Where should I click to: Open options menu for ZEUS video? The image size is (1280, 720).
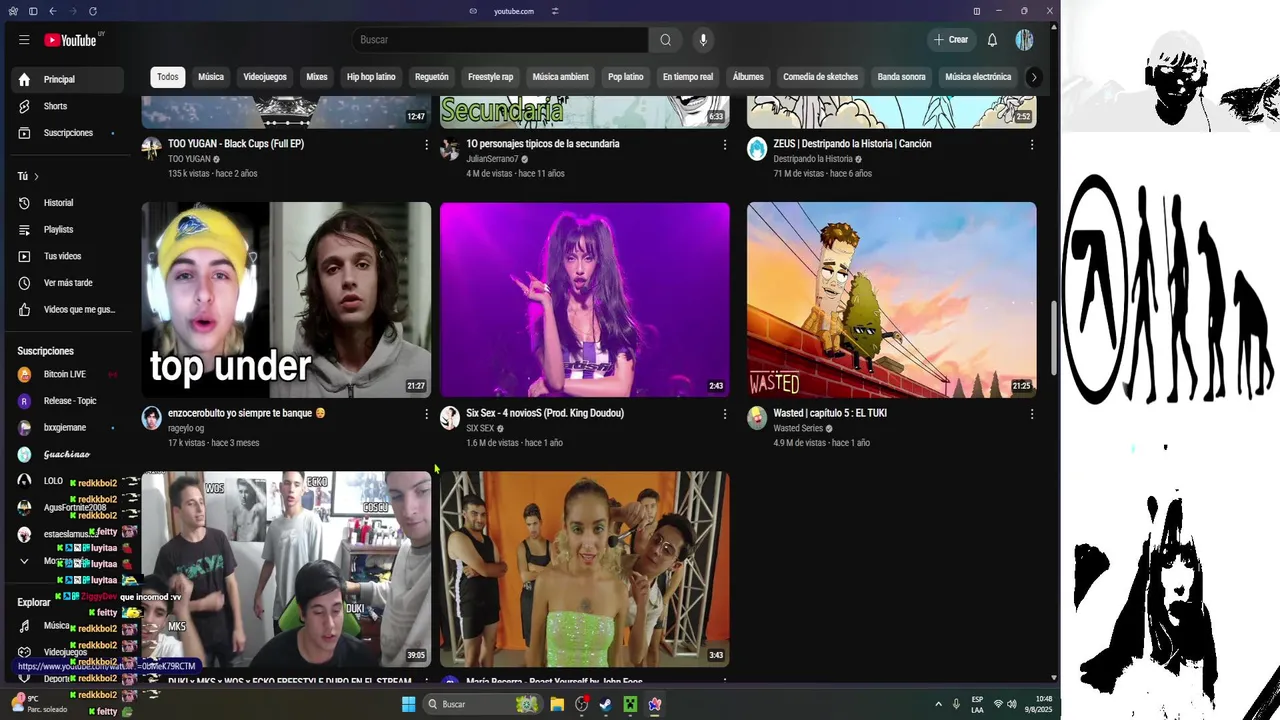click(x=1032, y=145)
